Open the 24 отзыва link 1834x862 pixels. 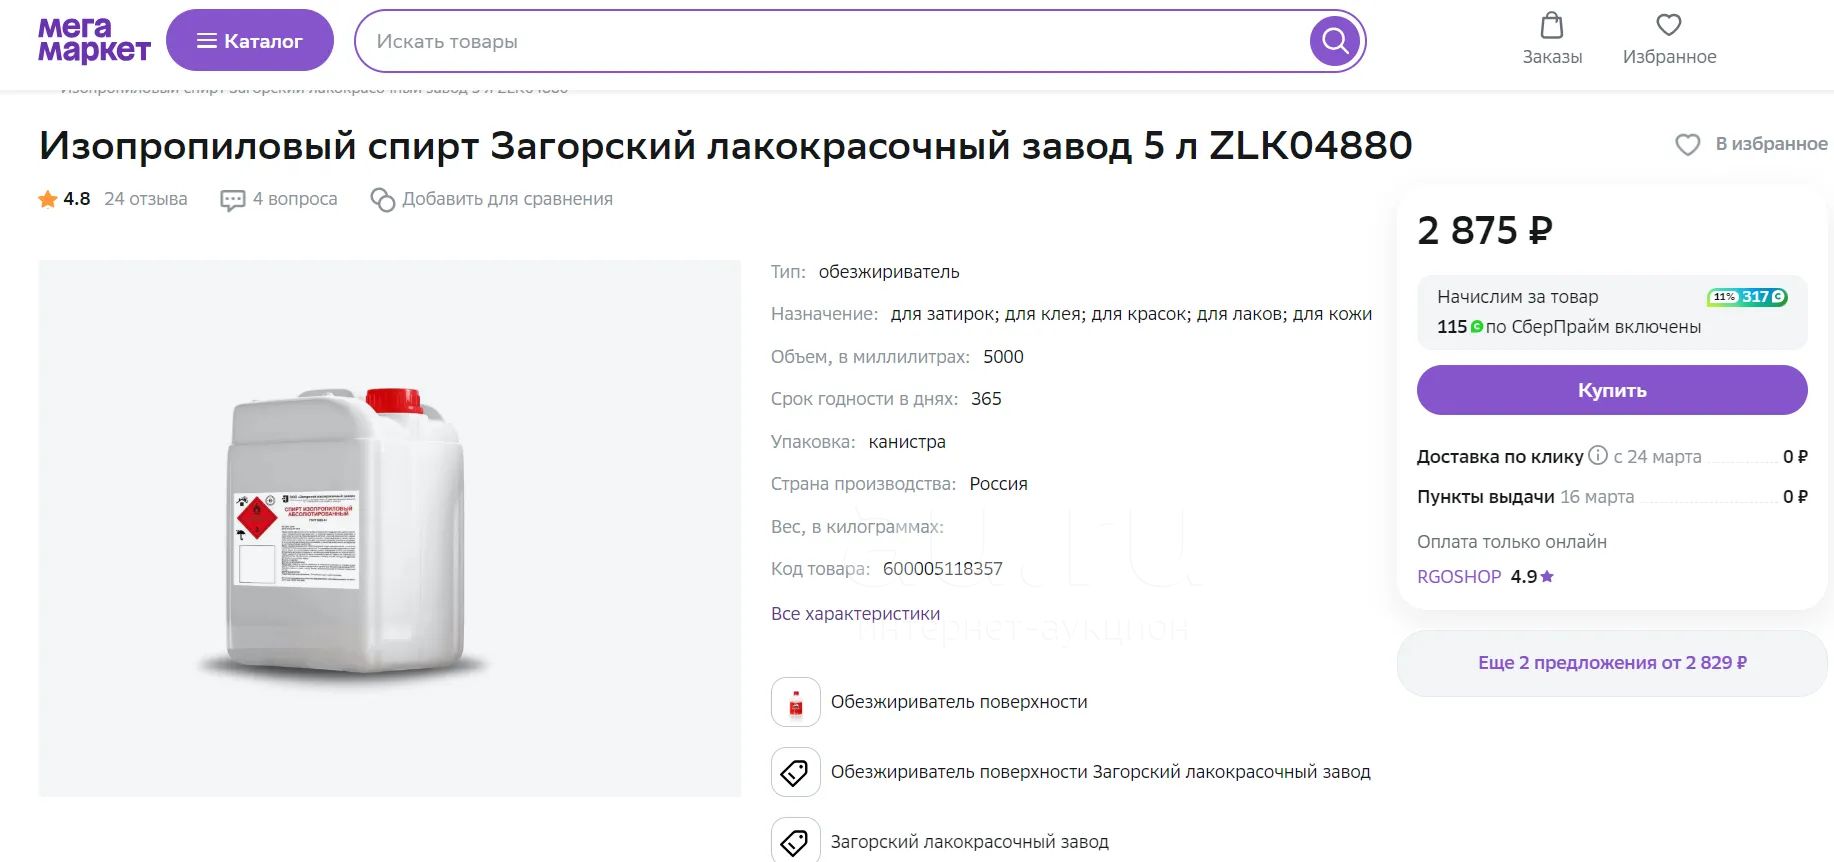click(x=146, y=199)
